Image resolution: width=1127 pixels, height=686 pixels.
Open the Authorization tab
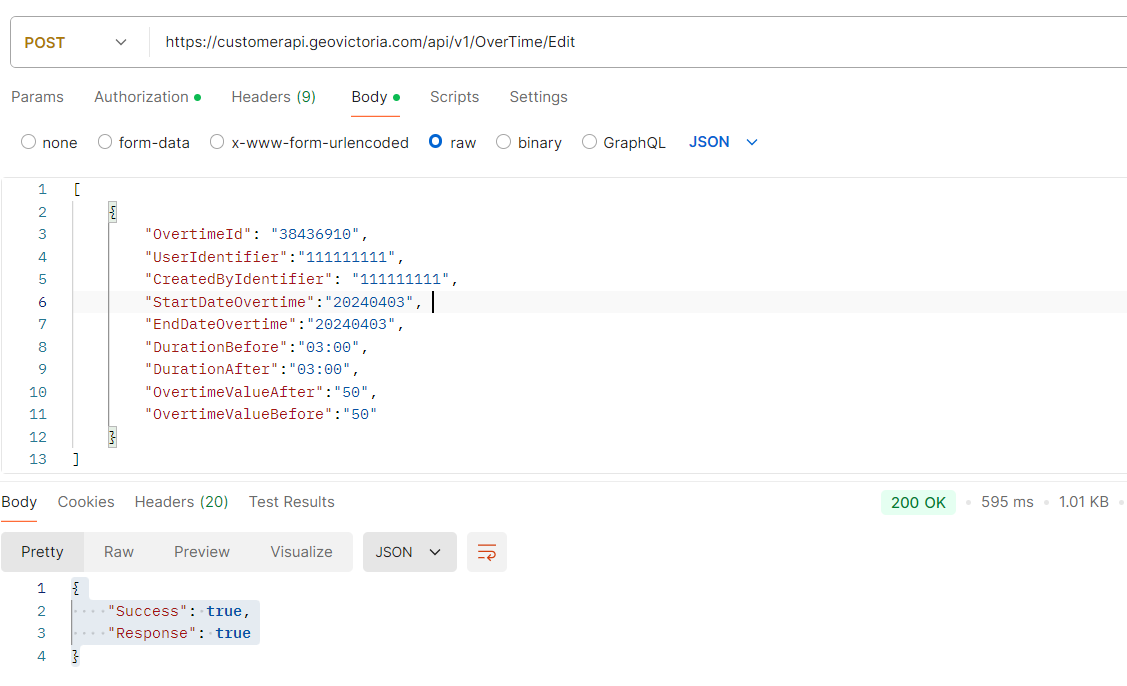[x=147, y=97]
